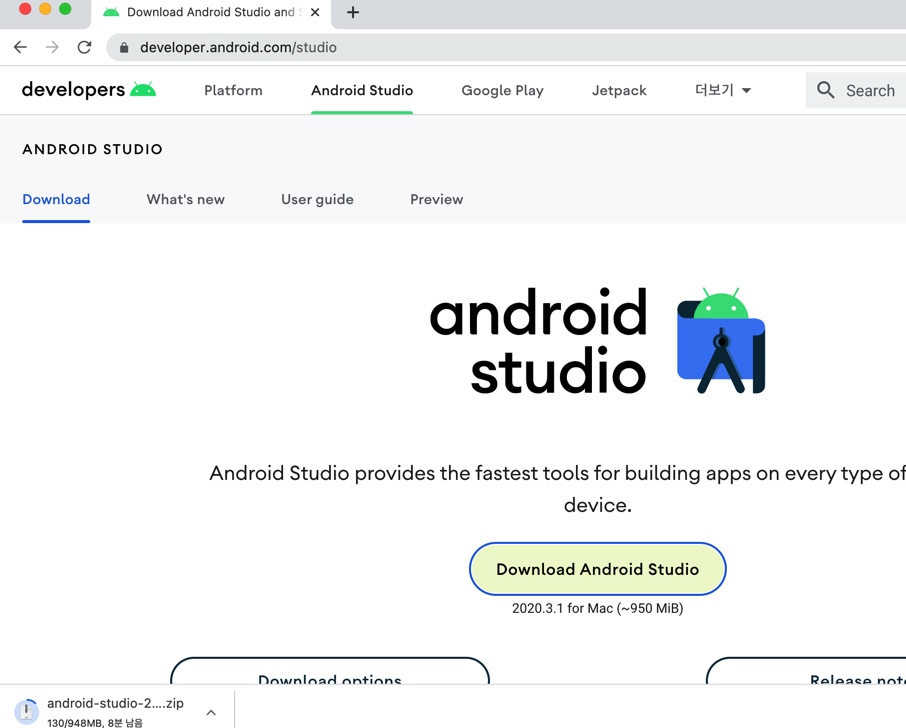This screenshot has height=728, width=906.
Task: Reload the page with the refresh icon
Action: (84, 47)
